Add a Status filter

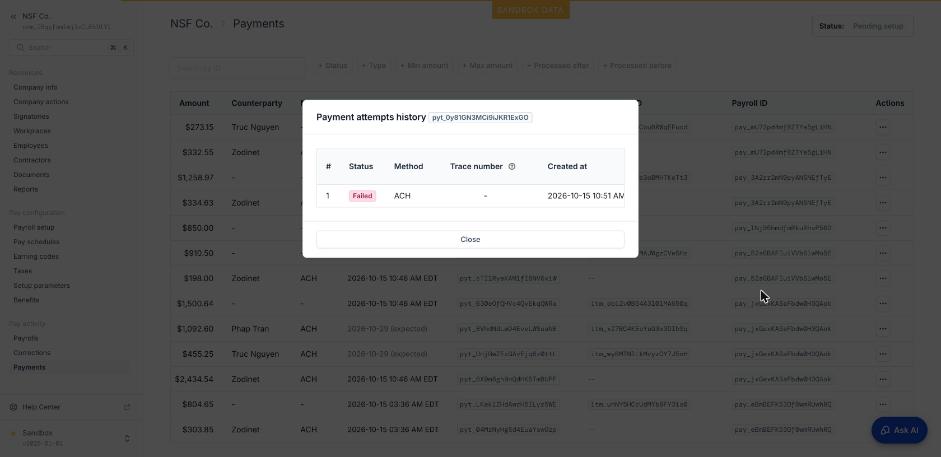point(333,65)
